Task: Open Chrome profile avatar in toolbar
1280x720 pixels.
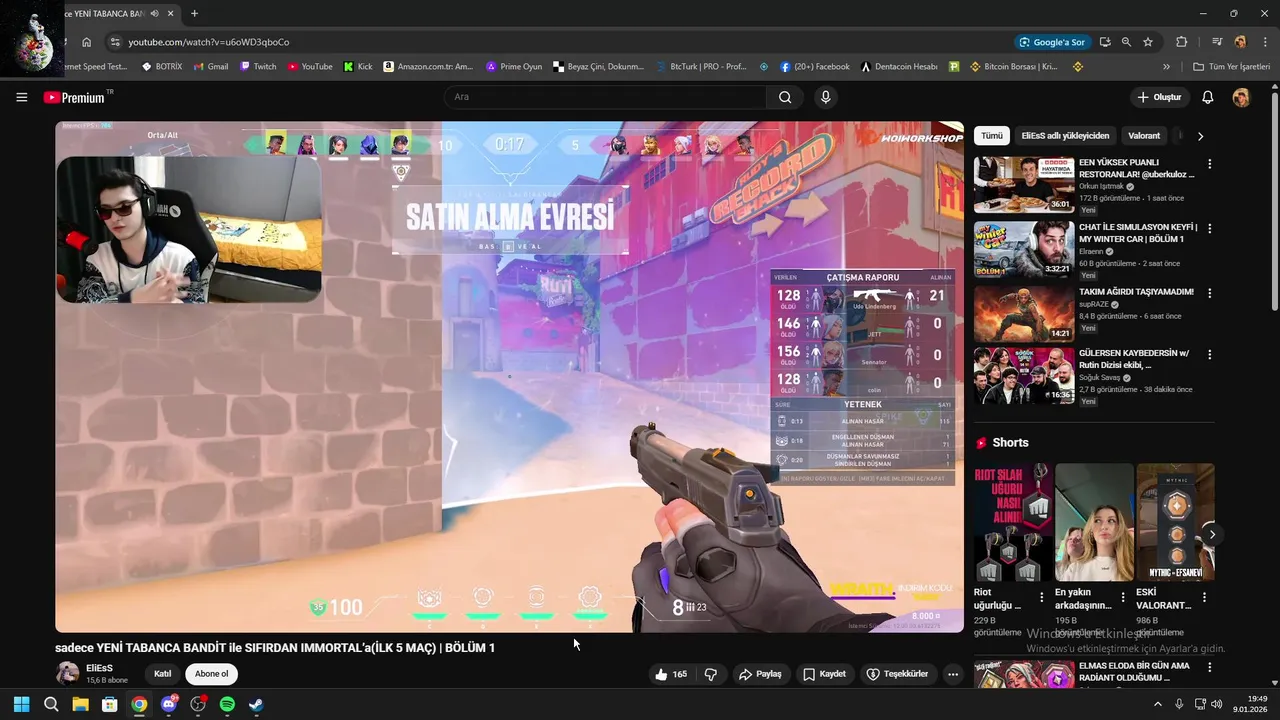Action: (1240, 42)
